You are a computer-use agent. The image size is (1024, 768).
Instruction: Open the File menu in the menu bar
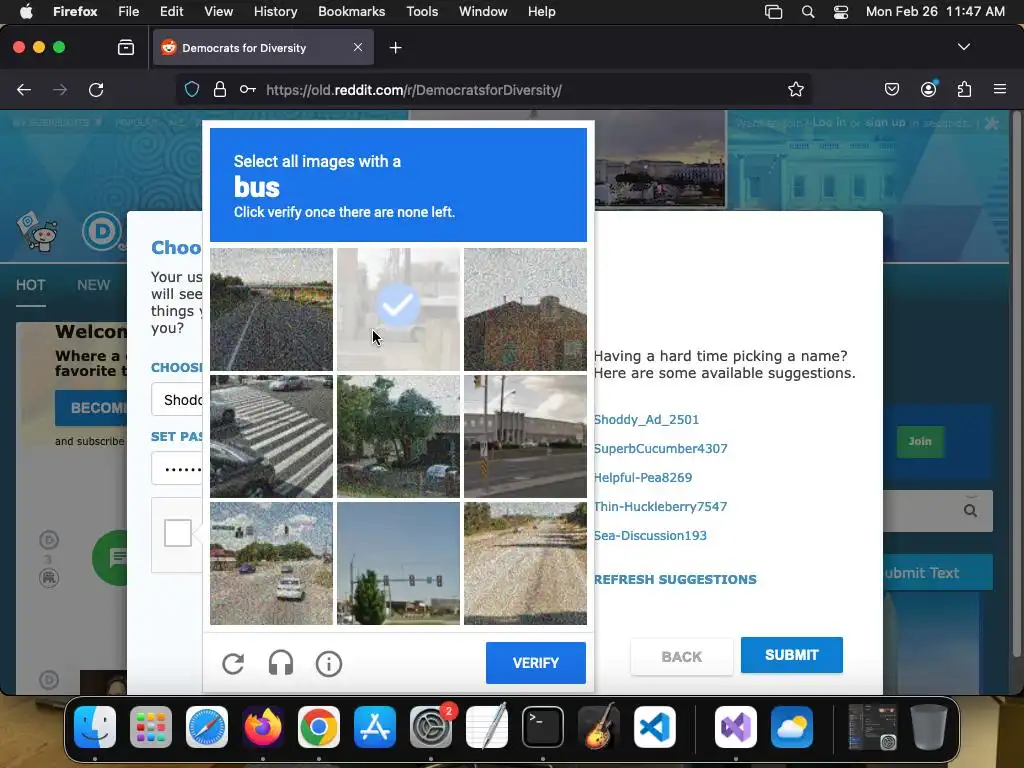129,12
